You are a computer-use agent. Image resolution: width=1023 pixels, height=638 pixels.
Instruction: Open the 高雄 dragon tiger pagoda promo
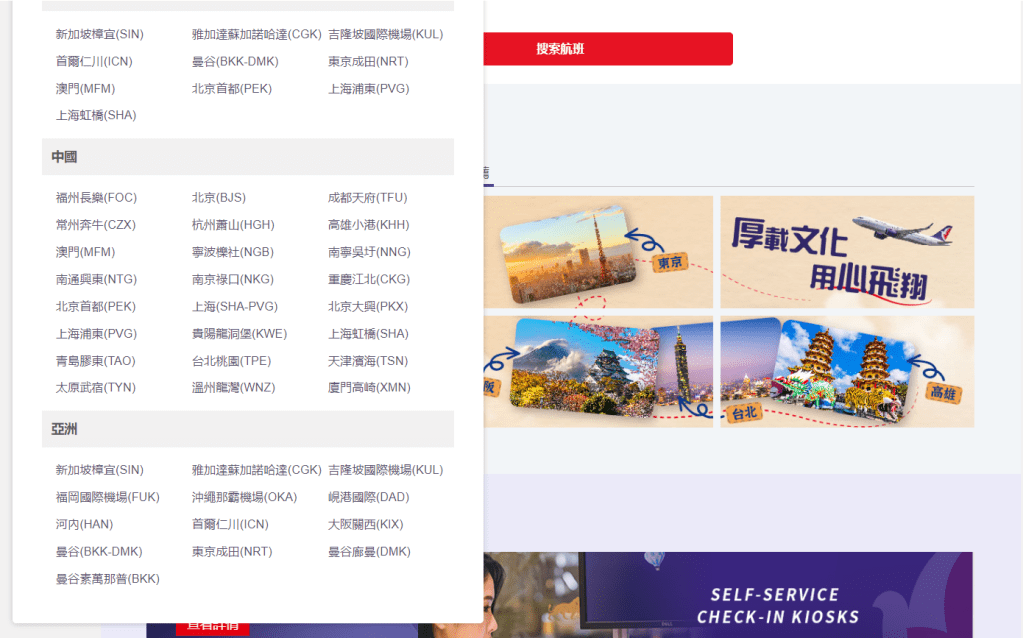[x=846, y=372]
